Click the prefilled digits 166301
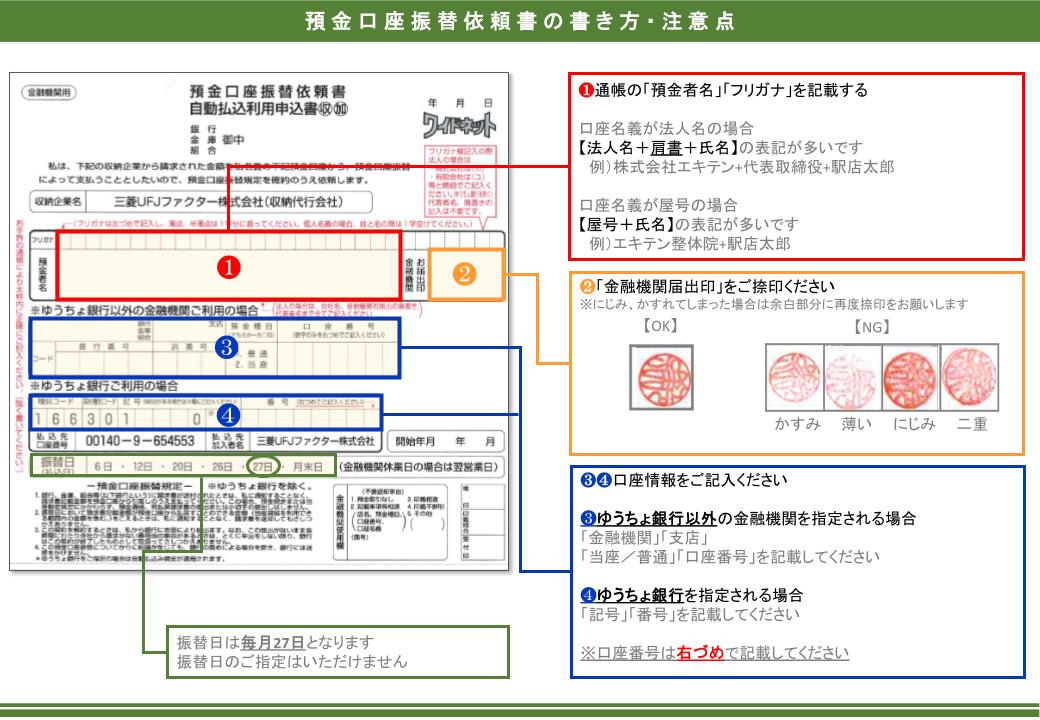Screen dimensions: 1040x720 (x=82, y=419)
